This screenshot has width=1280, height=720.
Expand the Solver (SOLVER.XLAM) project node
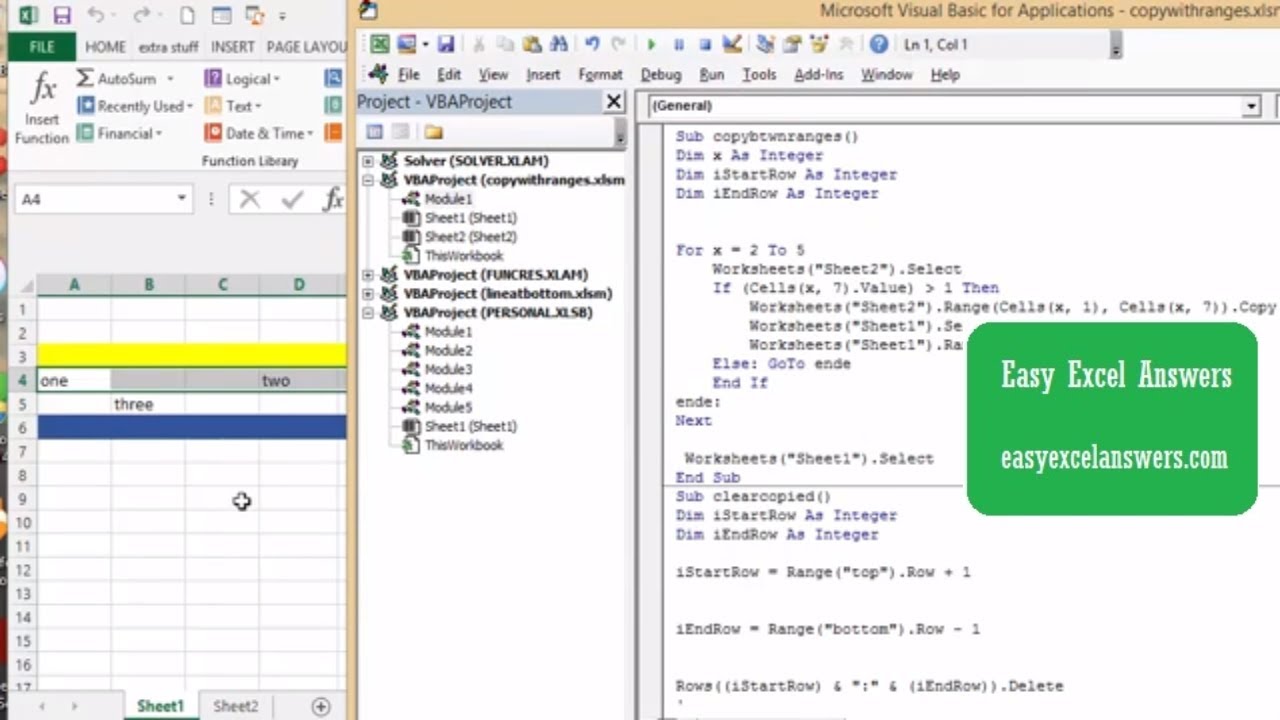pyautogui.click(x=368, y=161)
